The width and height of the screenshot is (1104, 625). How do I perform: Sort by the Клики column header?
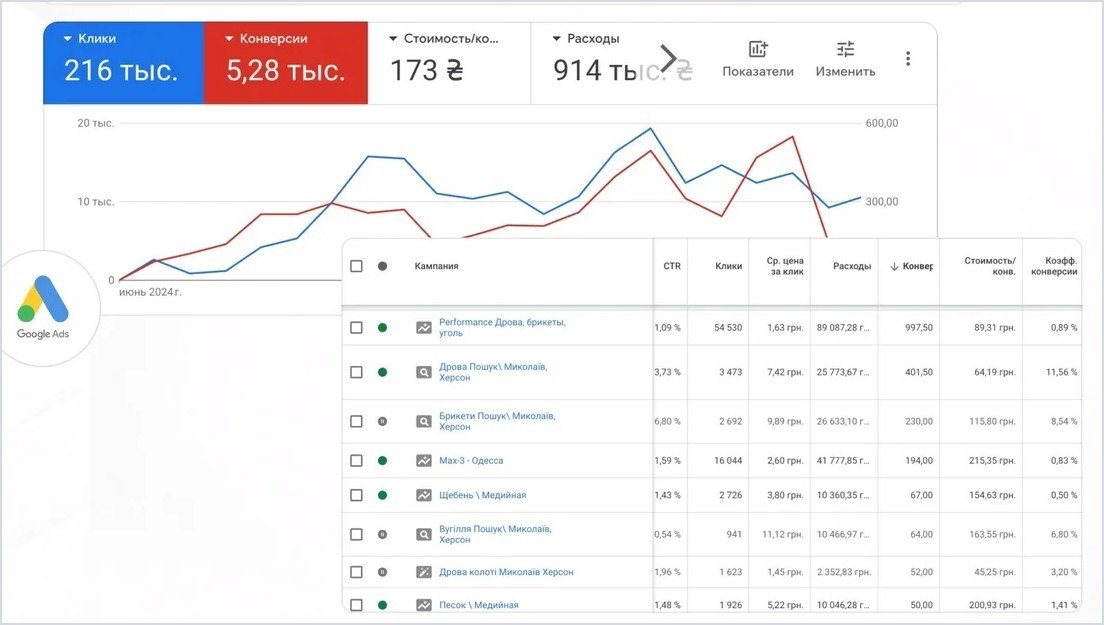[729, 266]
